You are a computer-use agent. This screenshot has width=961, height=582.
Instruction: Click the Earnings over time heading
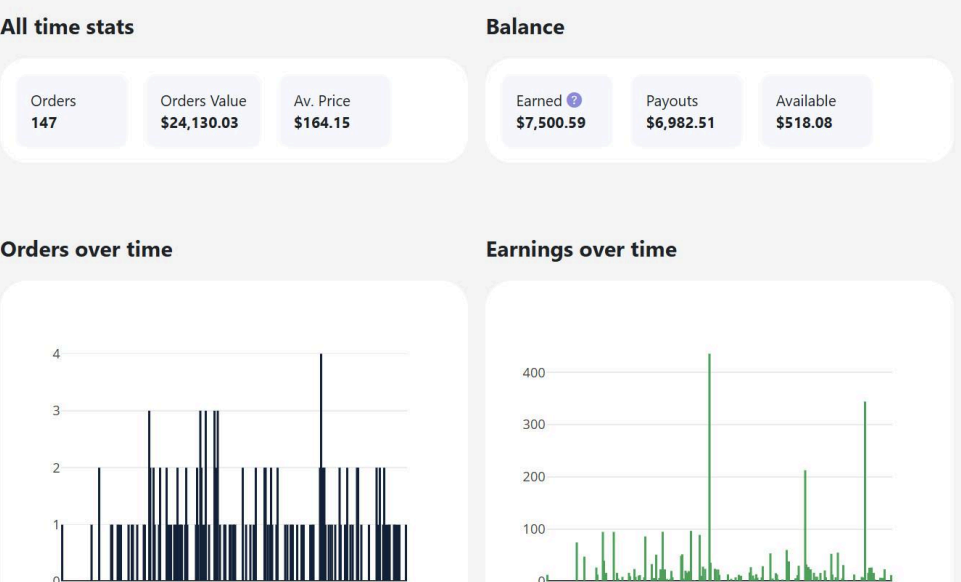(580, 250)
